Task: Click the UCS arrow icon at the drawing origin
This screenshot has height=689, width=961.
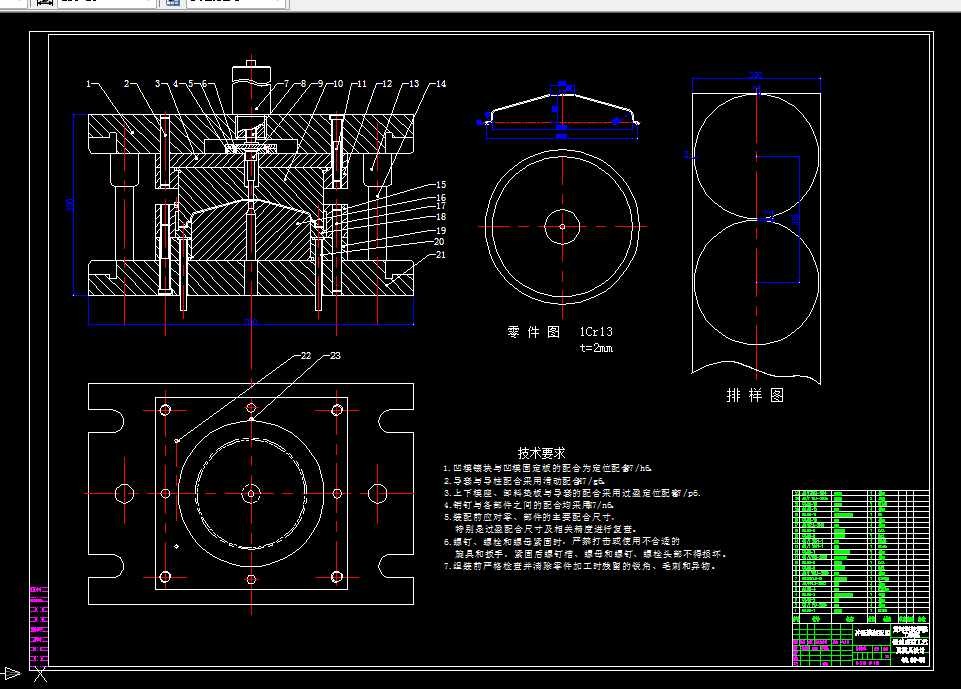Action: pyautogui.click(x=12, y=674)
